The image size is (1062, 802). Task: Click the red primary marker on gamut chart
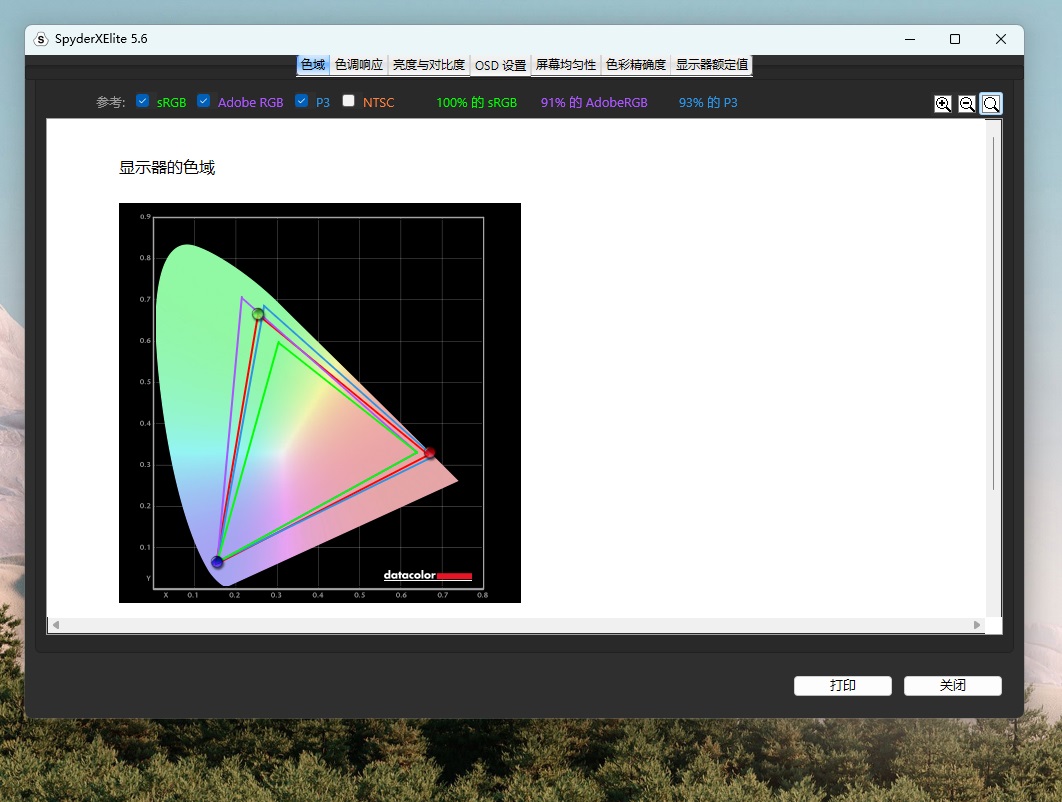coord(430,453)
